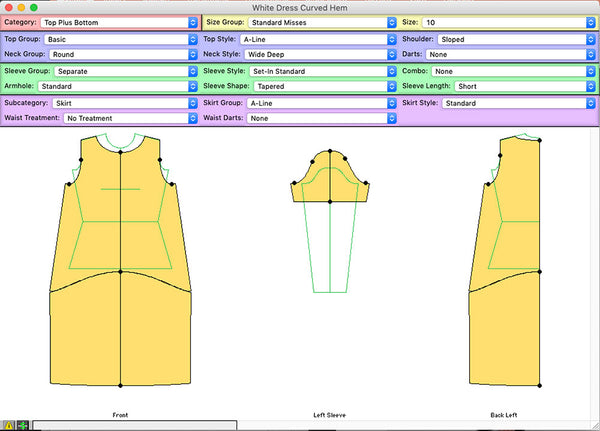Open the Skirt Group dropdown
Viewport: 600px width, 431px height.
pyautogui.click(x=321, y=103)
